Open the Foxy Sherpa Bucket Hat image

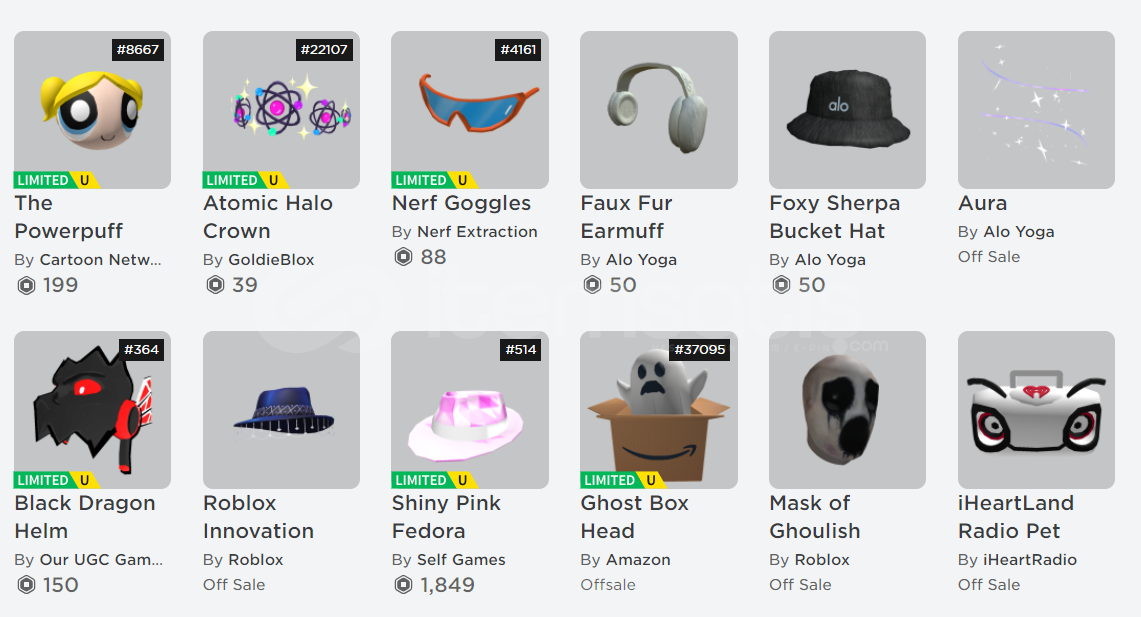pos(848,110)
